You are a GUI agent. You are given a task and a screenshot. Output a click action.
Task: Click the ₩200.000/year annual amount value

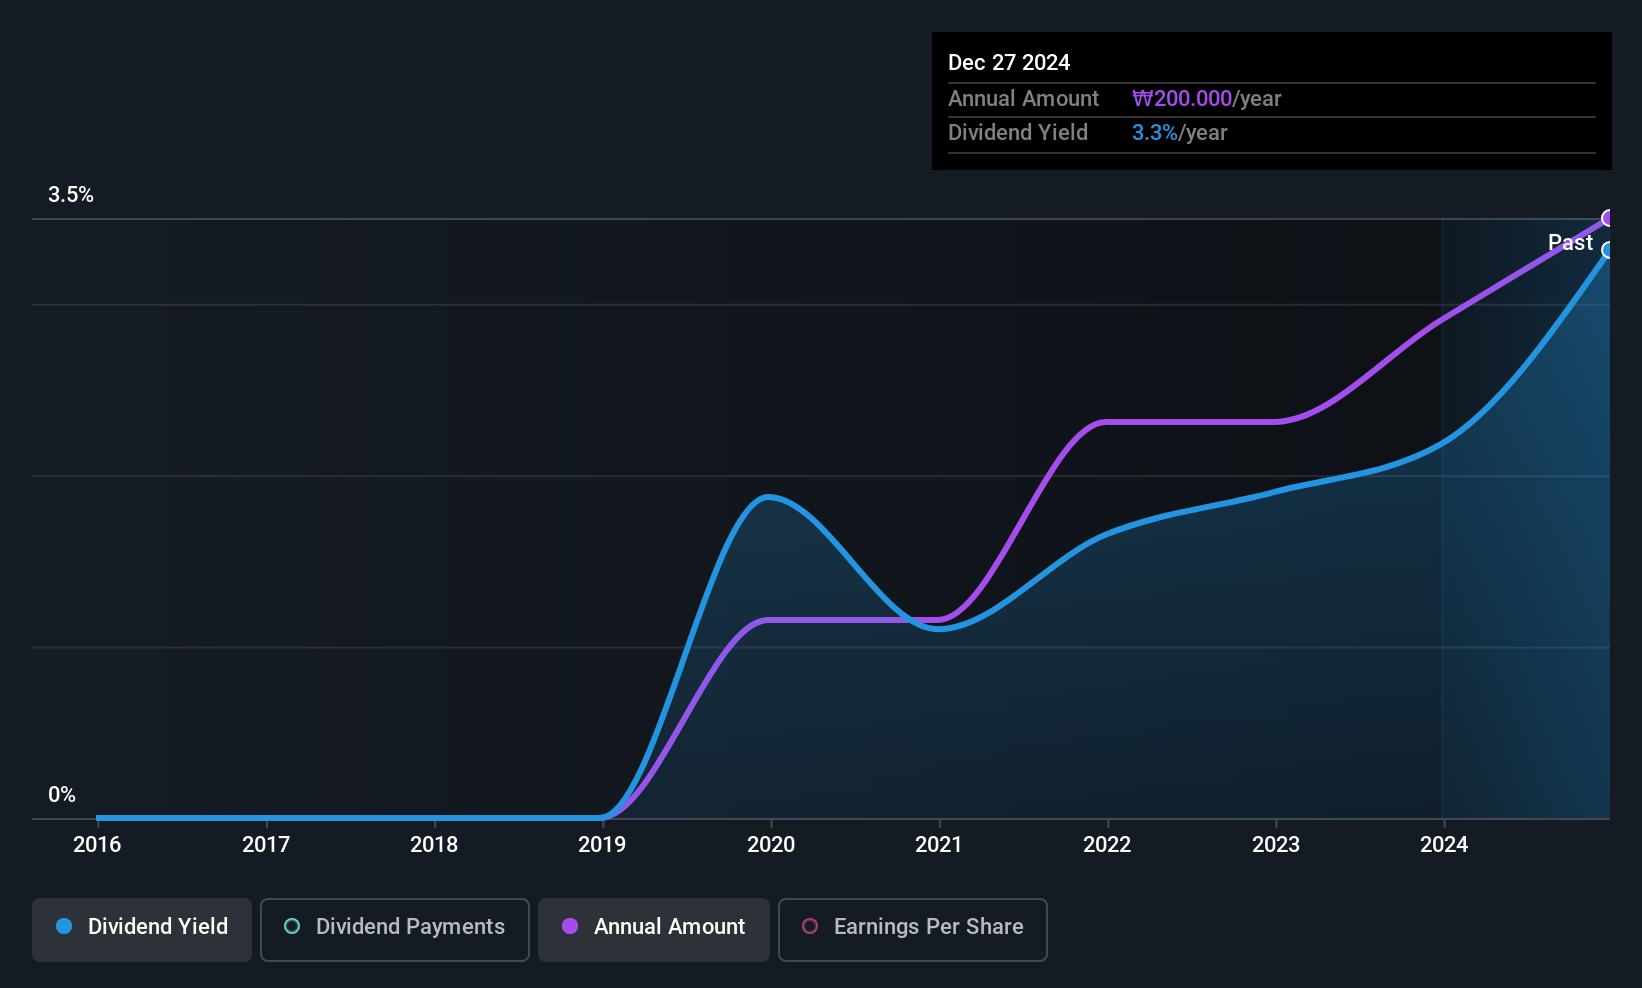coord(1206,99)
